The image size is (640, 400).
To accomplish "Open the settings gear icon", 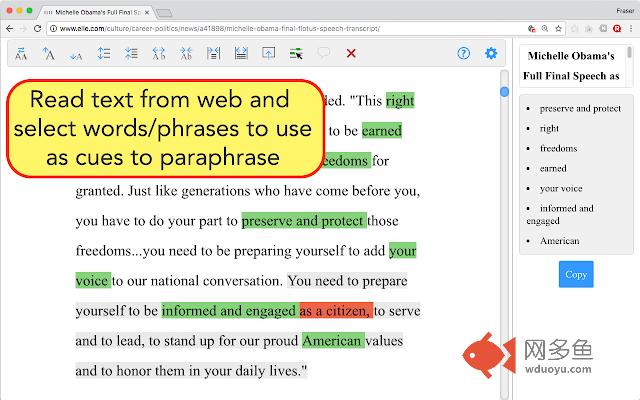I will [491, 54].
